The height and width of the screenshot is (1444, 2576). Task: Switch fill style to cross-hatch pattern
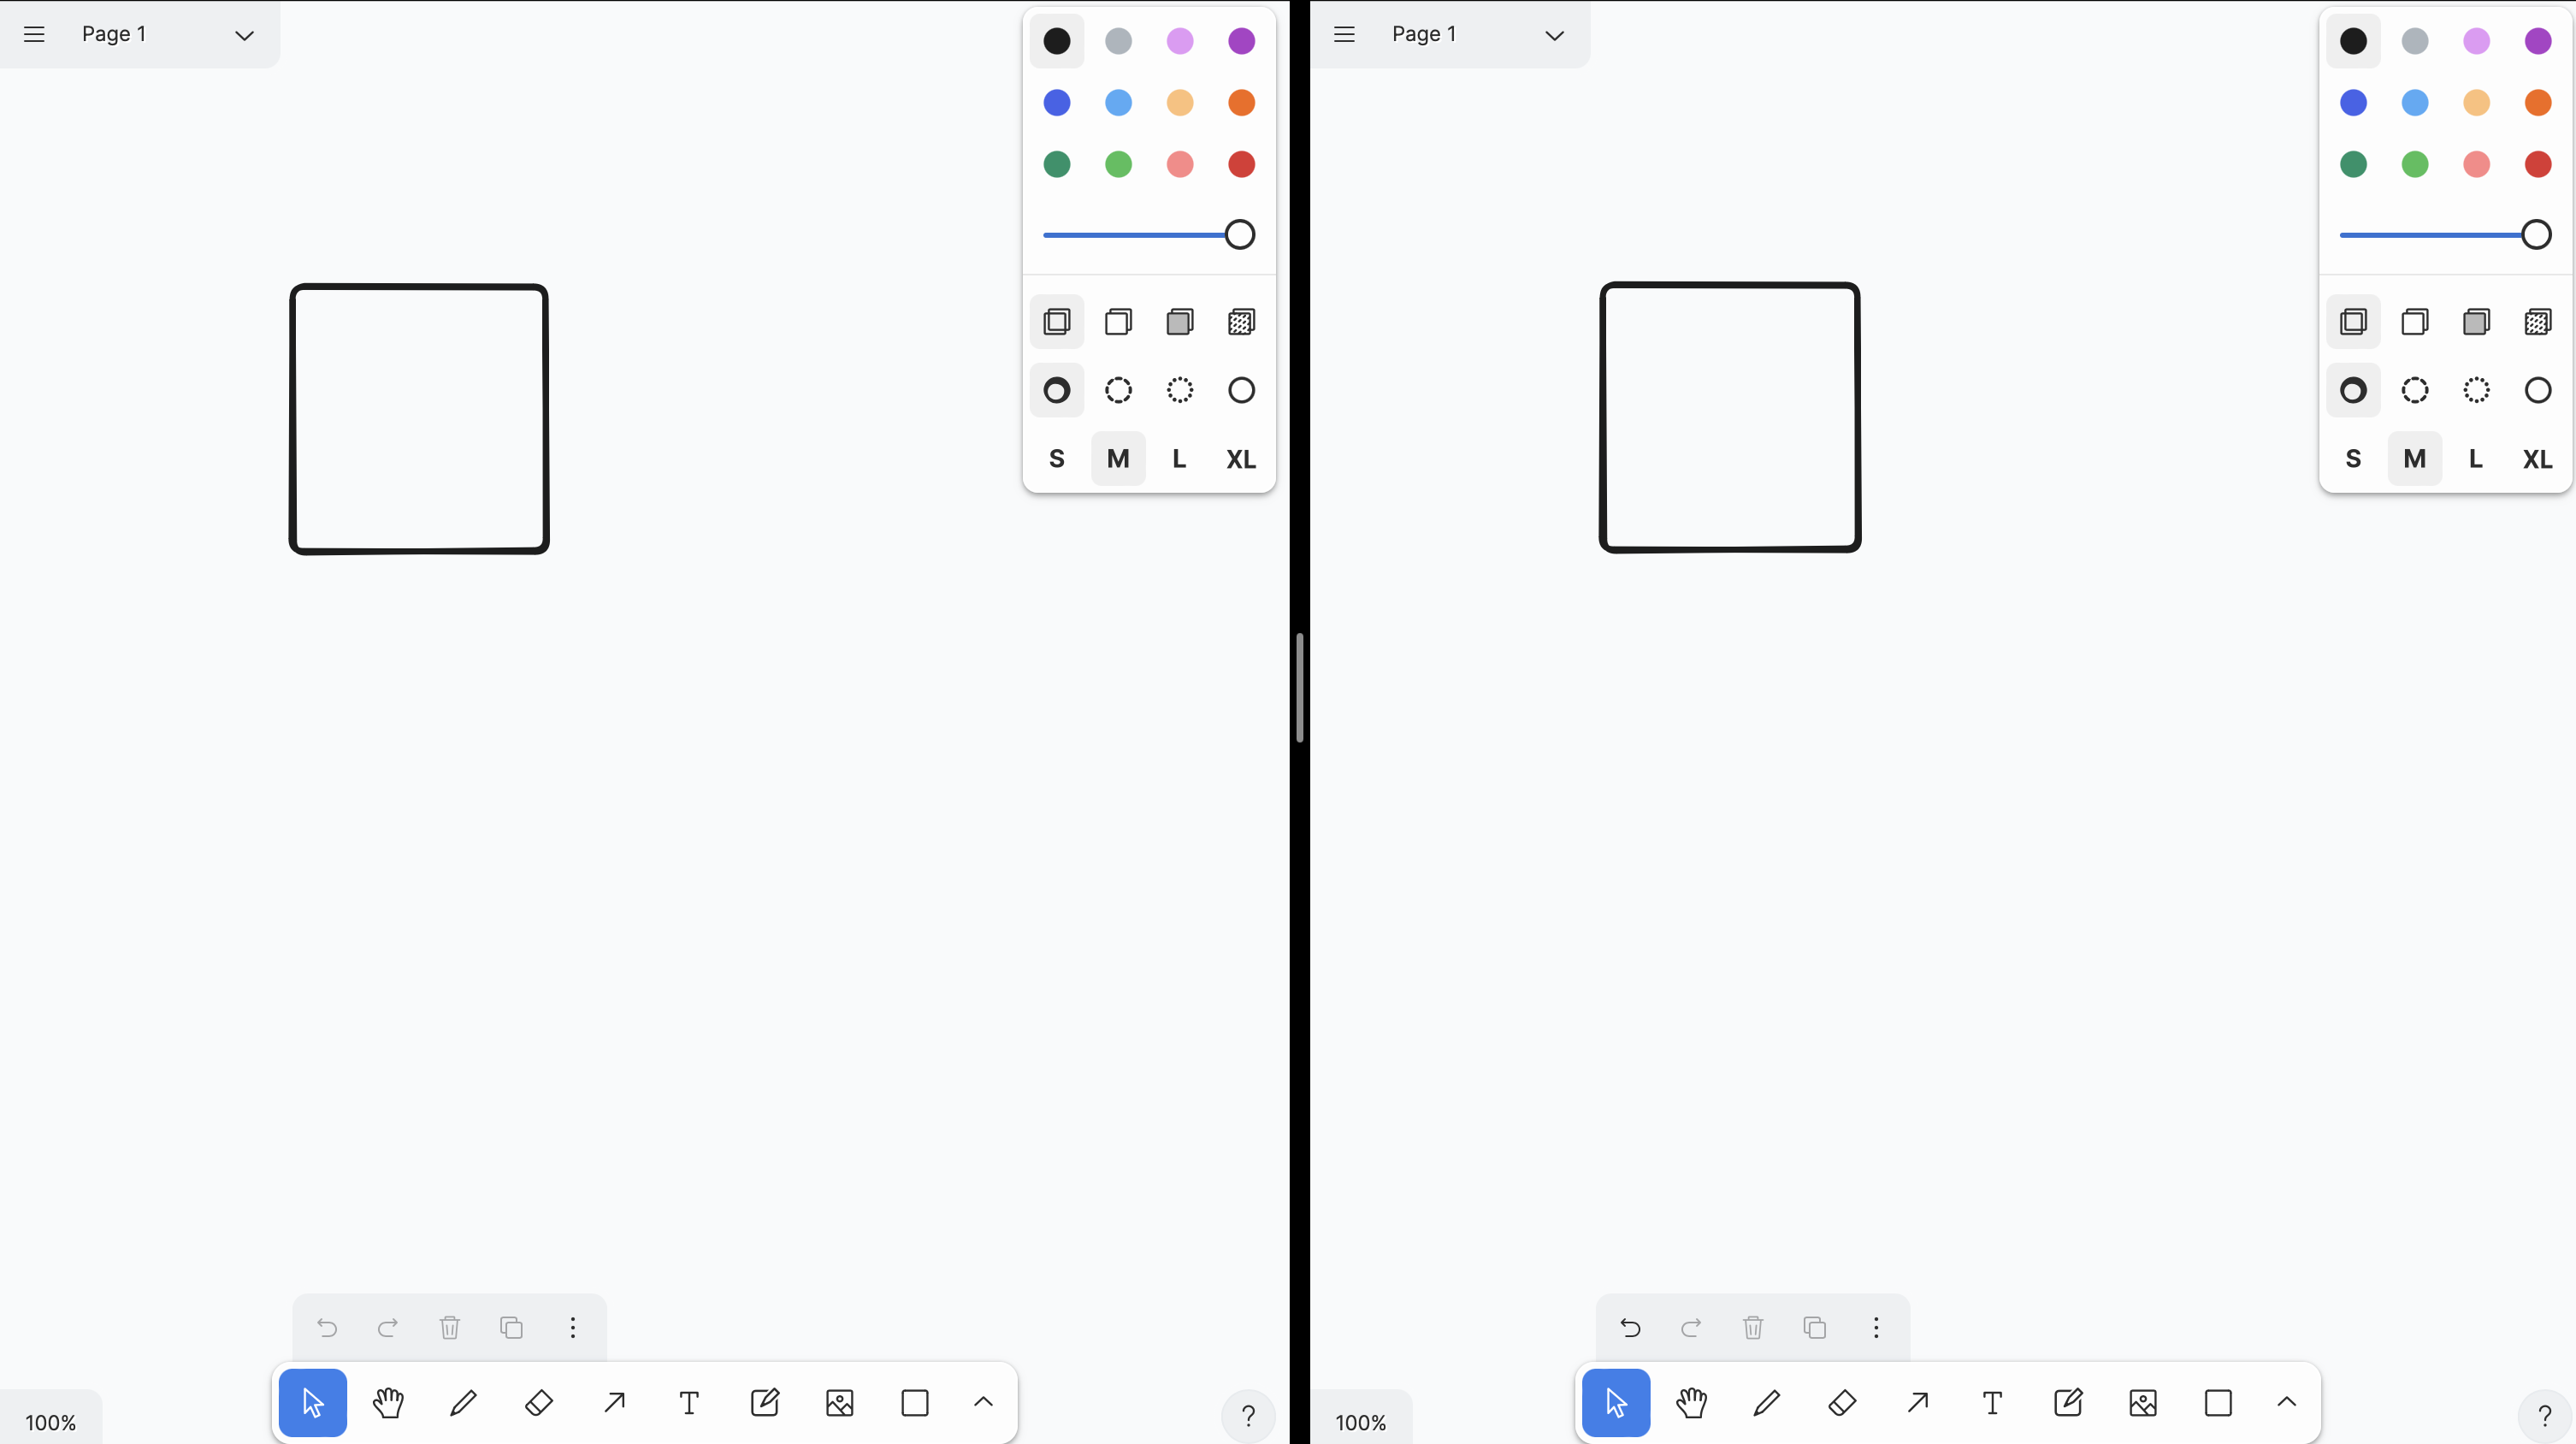tap(1240, 322)
